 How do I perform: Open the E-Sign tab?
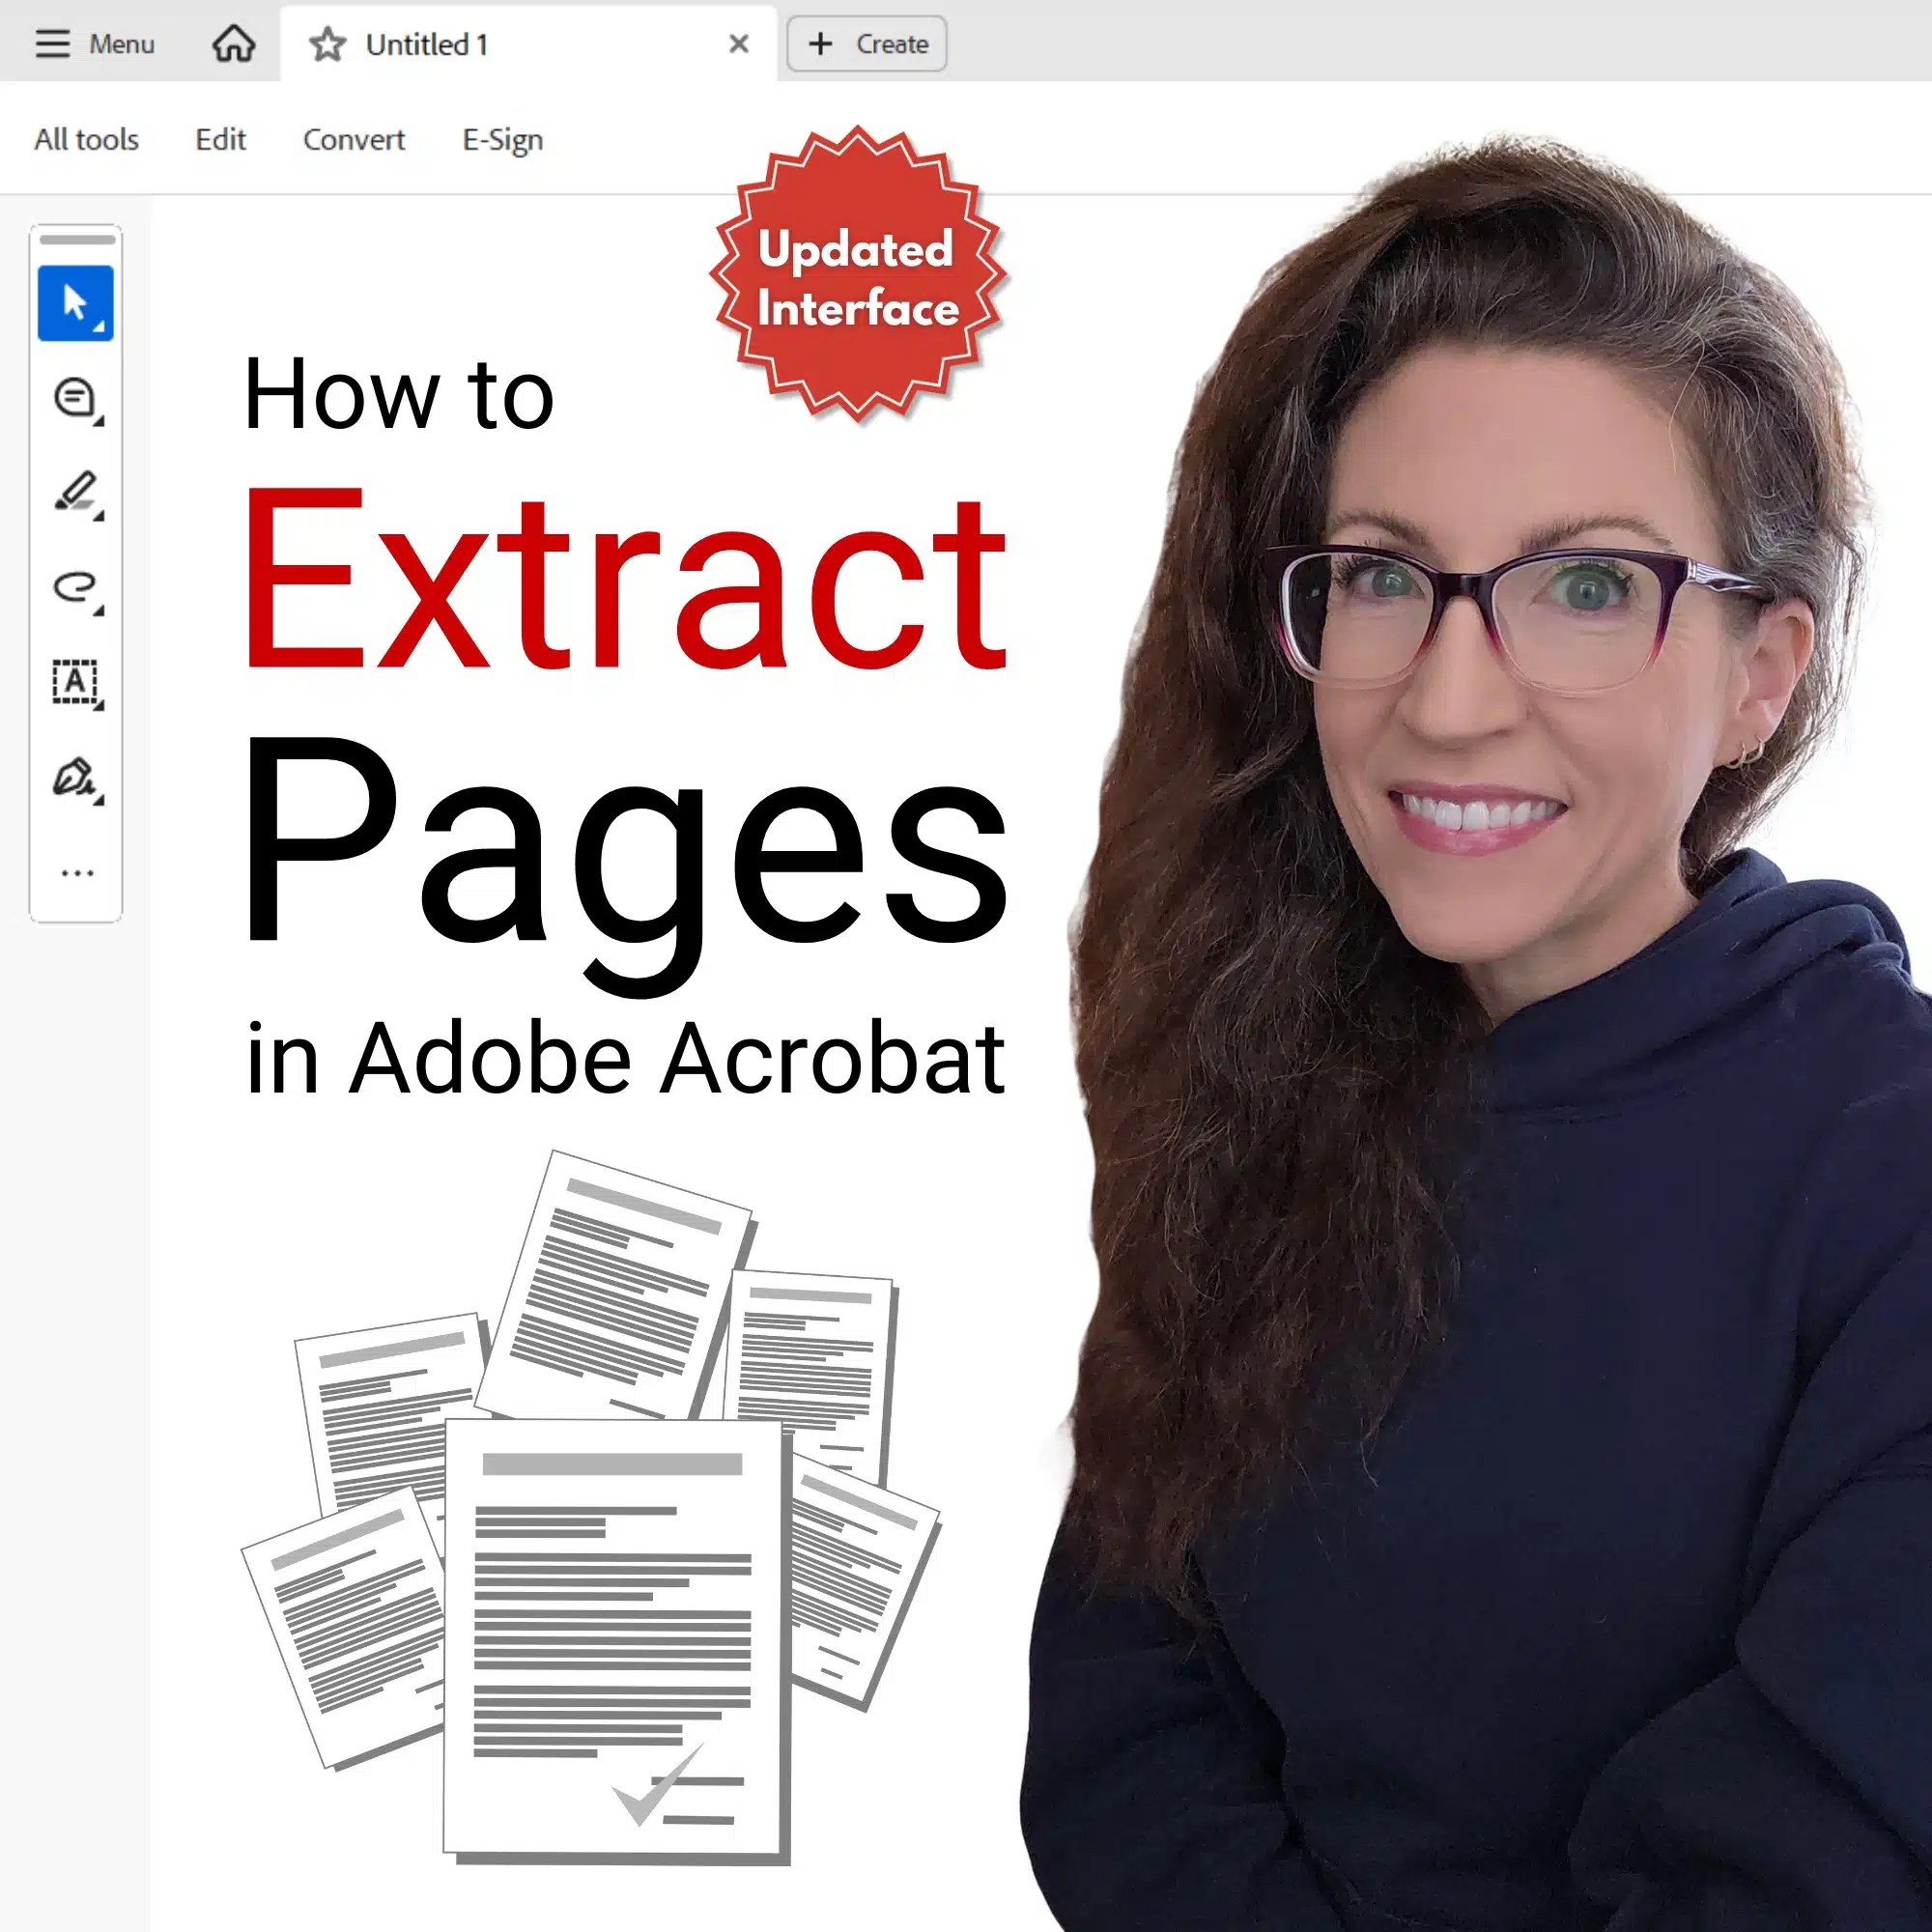(x=502, y=140)
